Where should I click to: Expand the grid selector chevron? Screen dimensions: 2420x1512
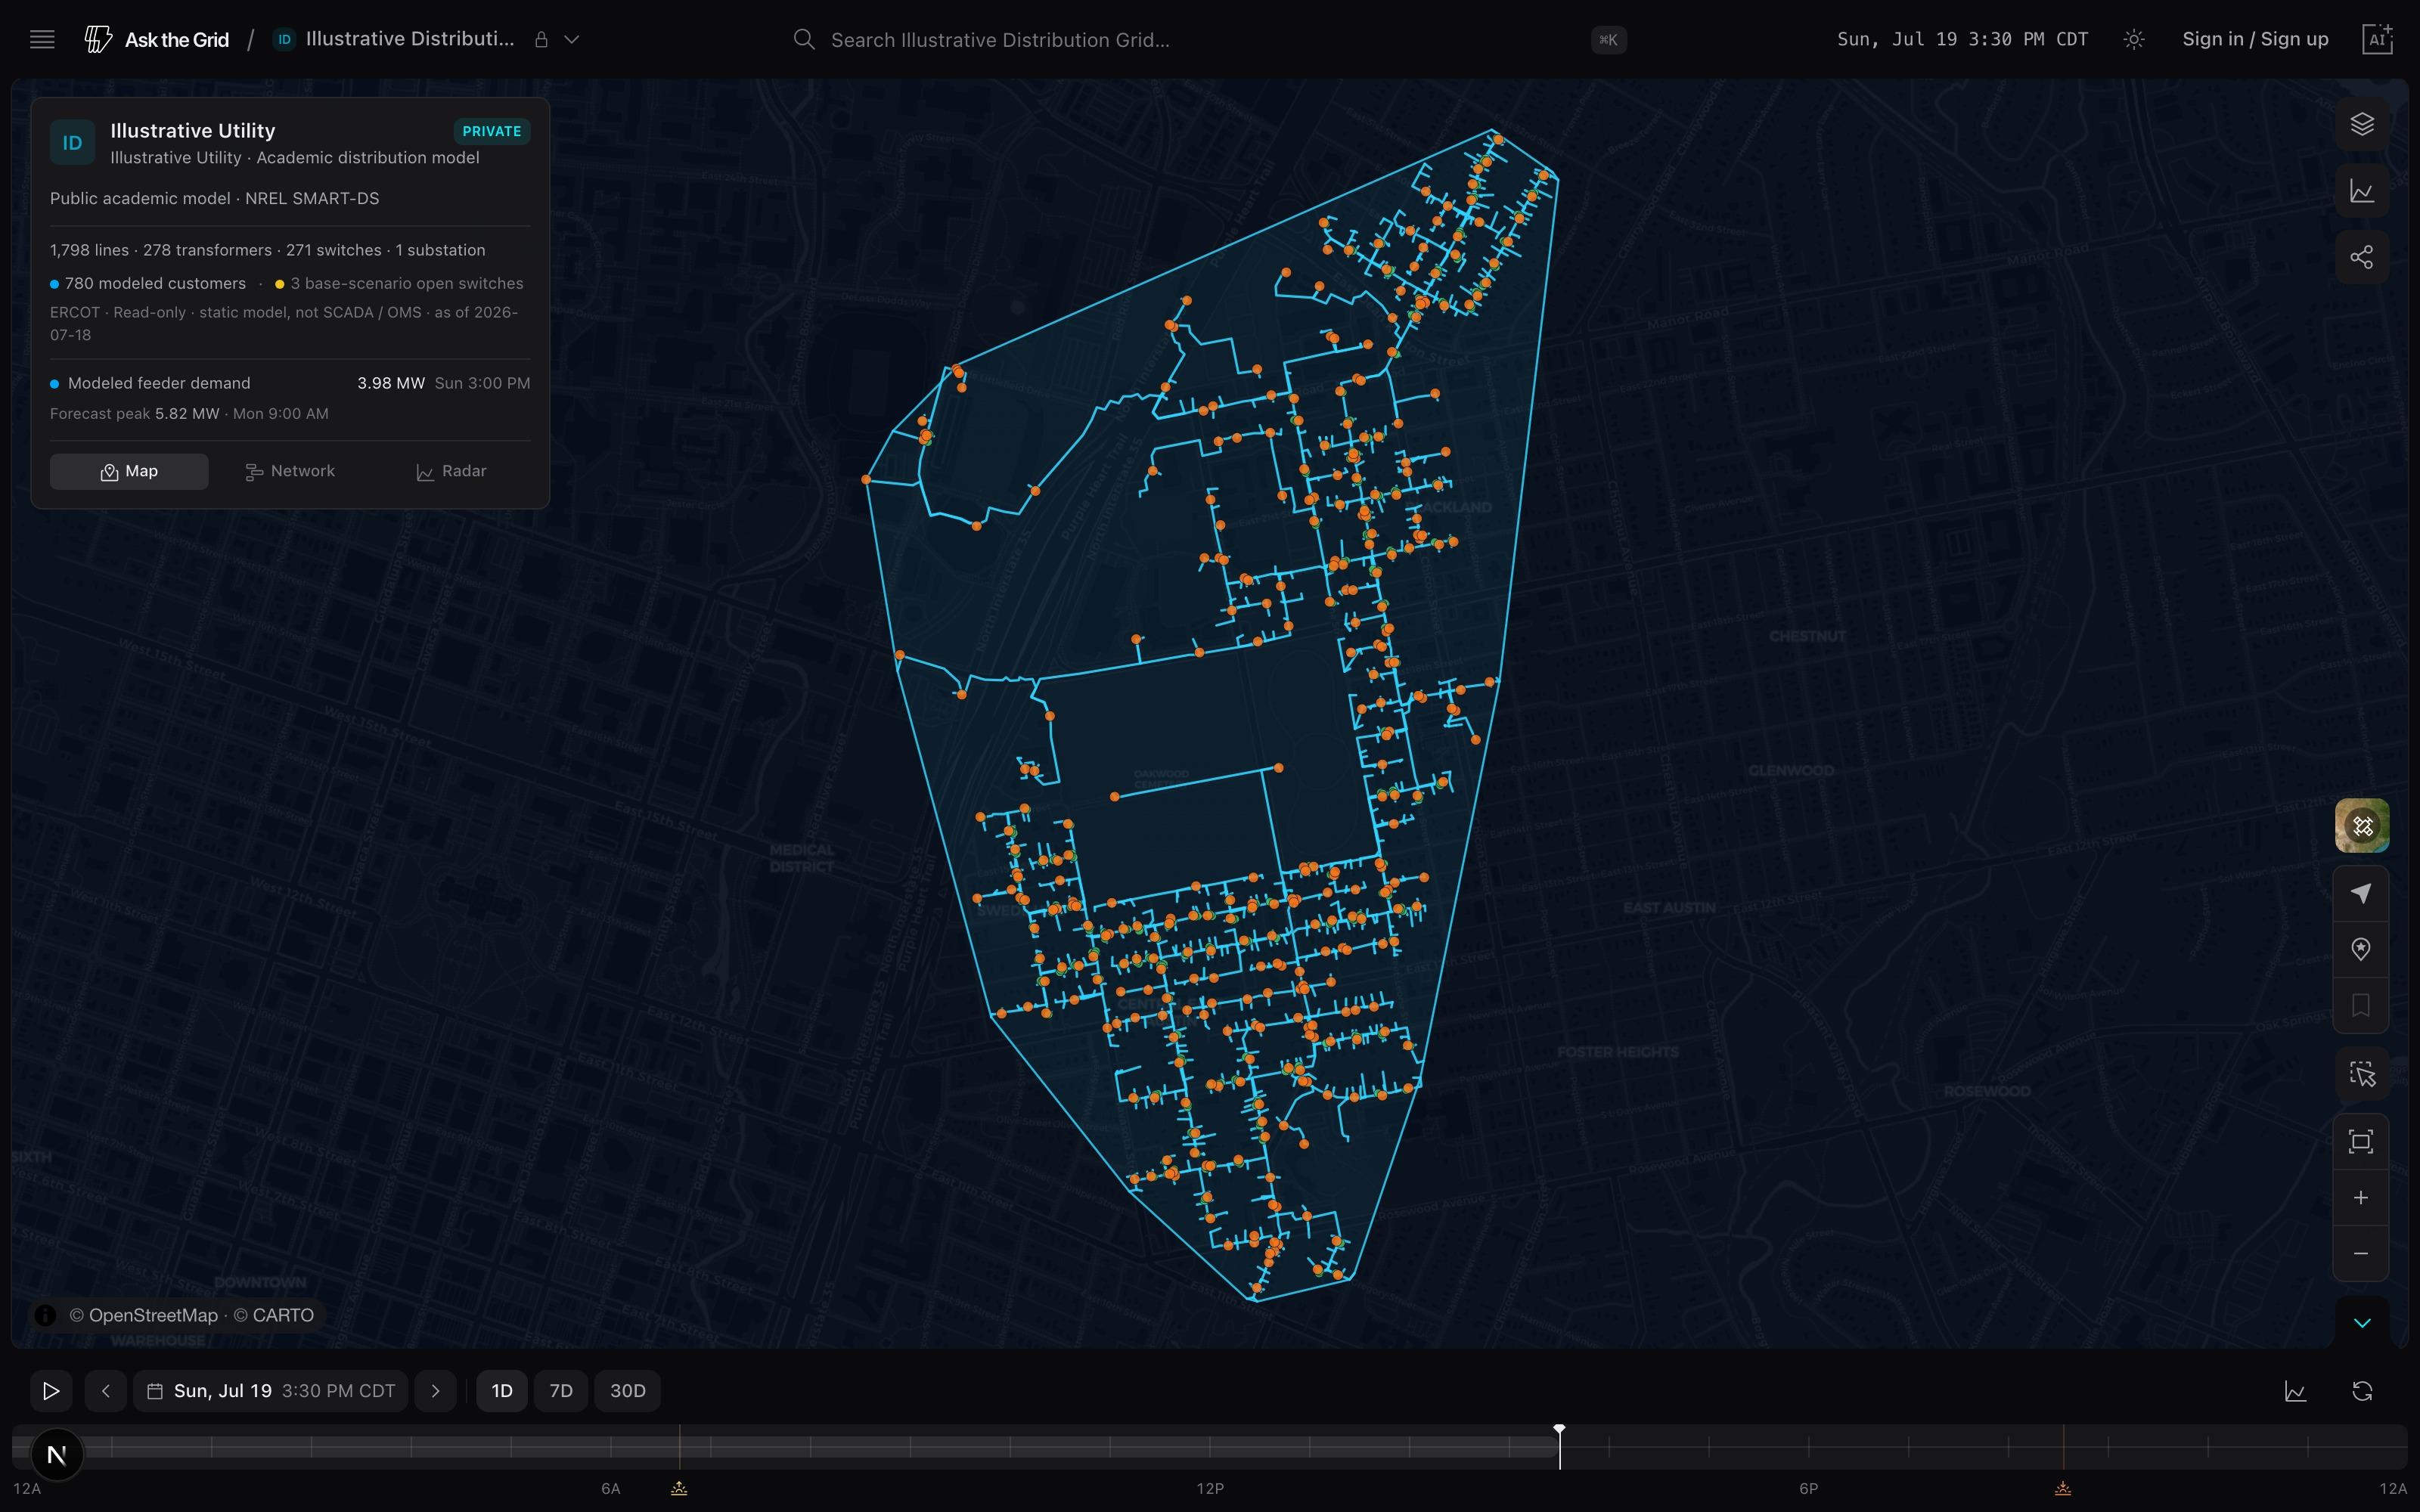(x=572, y=39)
